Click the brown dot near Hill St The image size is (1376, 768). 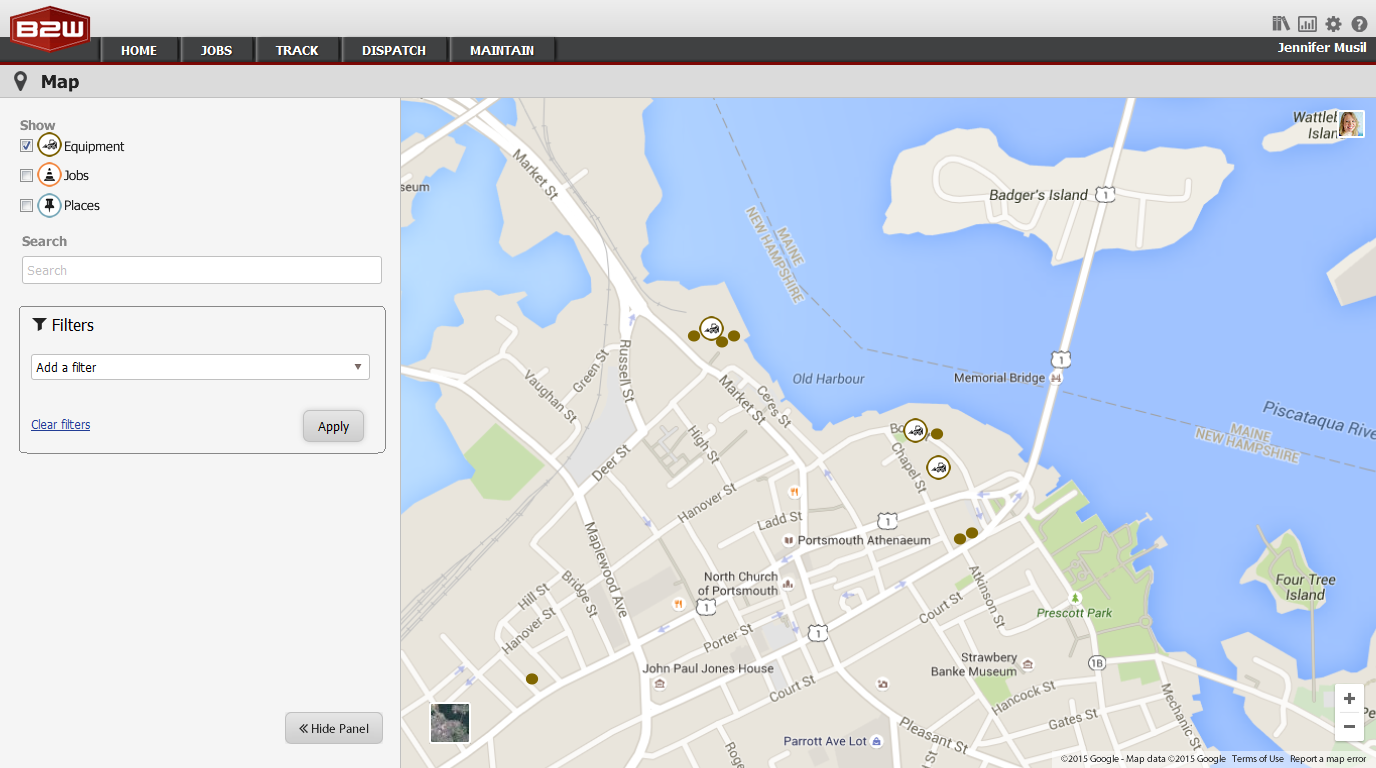(x=532, y=678)
